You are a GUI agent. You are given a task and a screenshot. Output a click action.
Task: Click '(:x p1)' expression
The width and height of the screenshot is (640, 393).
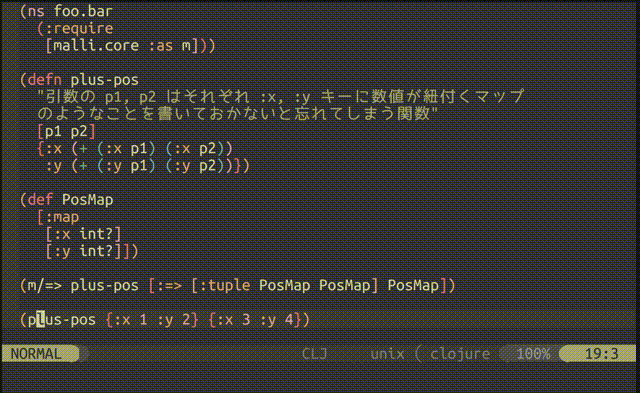(126, 149)
